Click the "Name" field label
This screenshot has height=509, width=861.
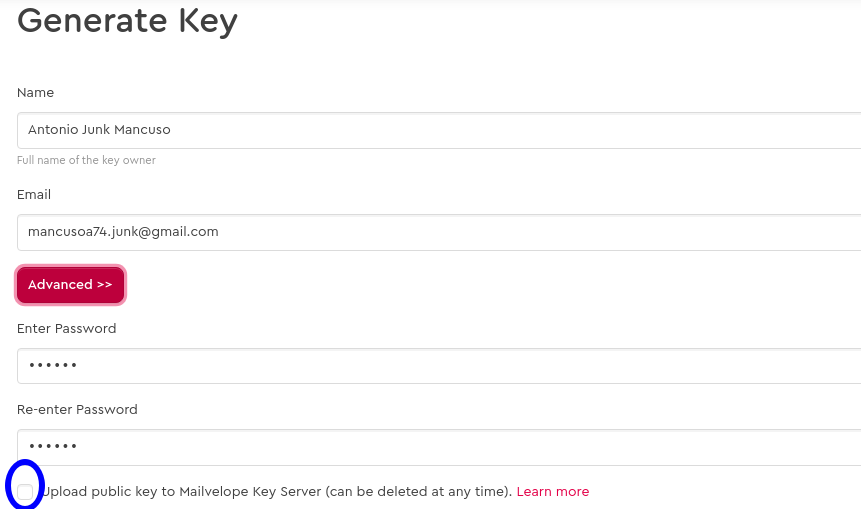tap(35, 92)
